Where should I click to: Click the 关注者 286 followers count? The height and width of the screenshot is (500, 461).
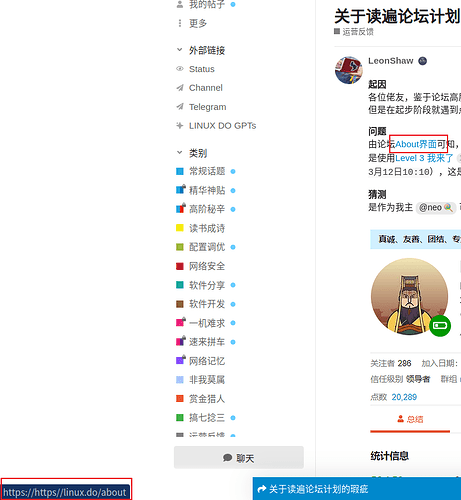[391, 363]
